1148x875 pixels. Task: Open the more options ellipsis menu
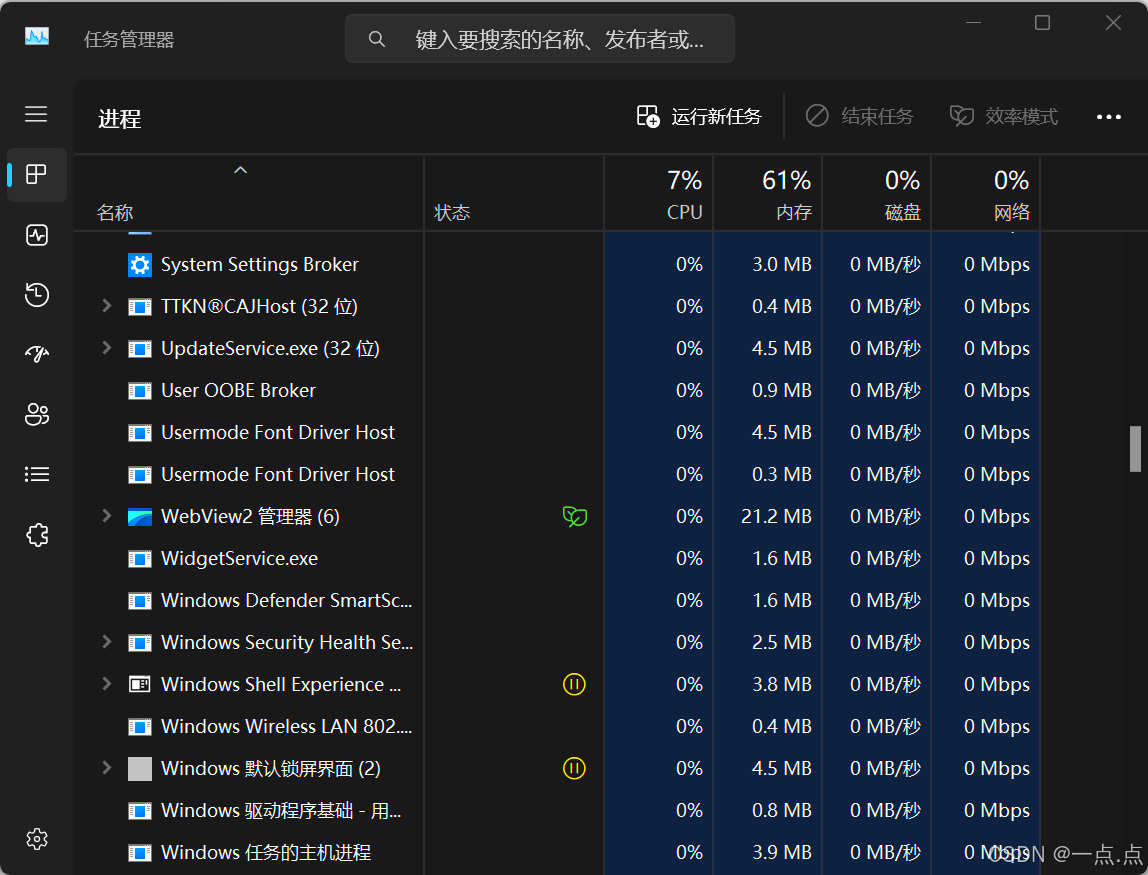(x=1108, y=116)
